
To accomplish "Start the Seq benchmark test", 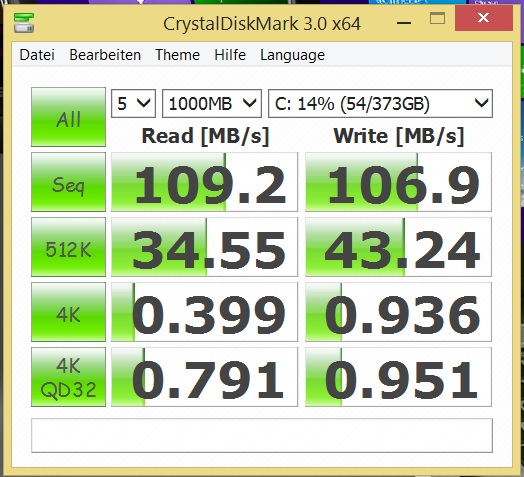I will (x=69, y=182).
